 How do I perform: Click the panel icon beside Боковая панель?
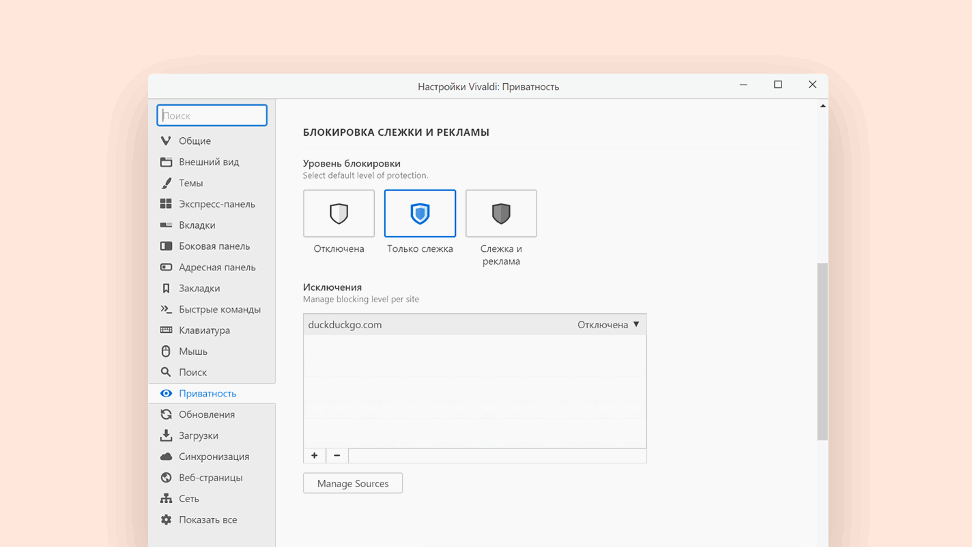(x=166, y=246)
